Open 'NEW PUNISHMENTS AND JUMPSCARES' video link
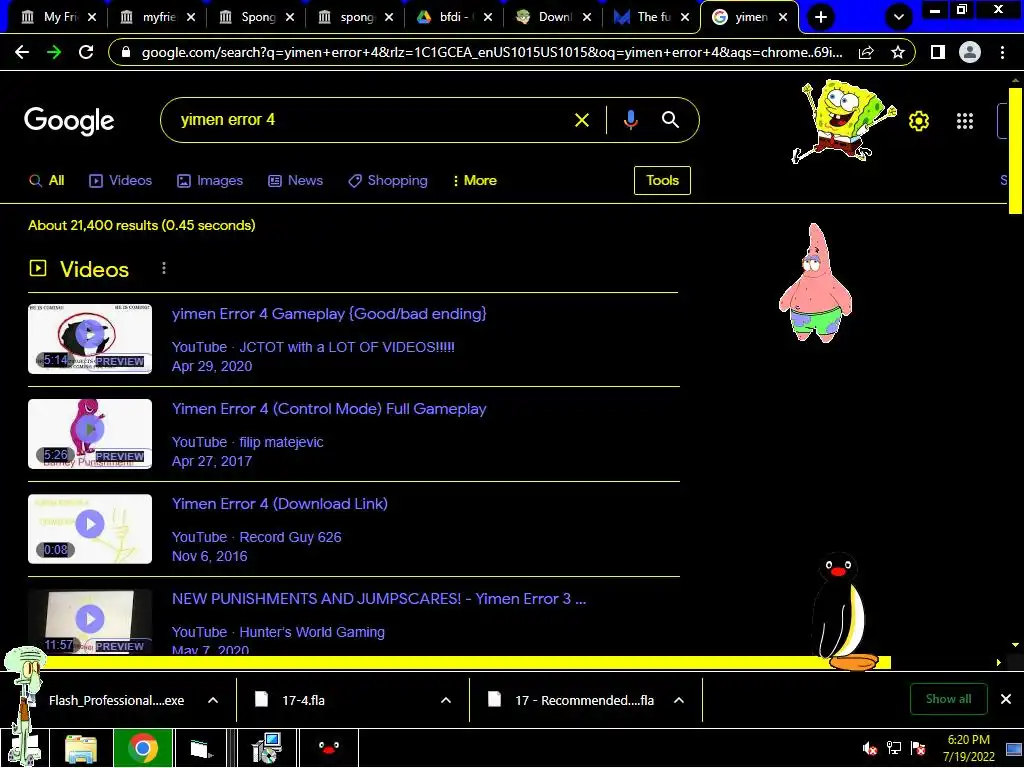This screenshot has width=1024, height=768. pos(379,599)
